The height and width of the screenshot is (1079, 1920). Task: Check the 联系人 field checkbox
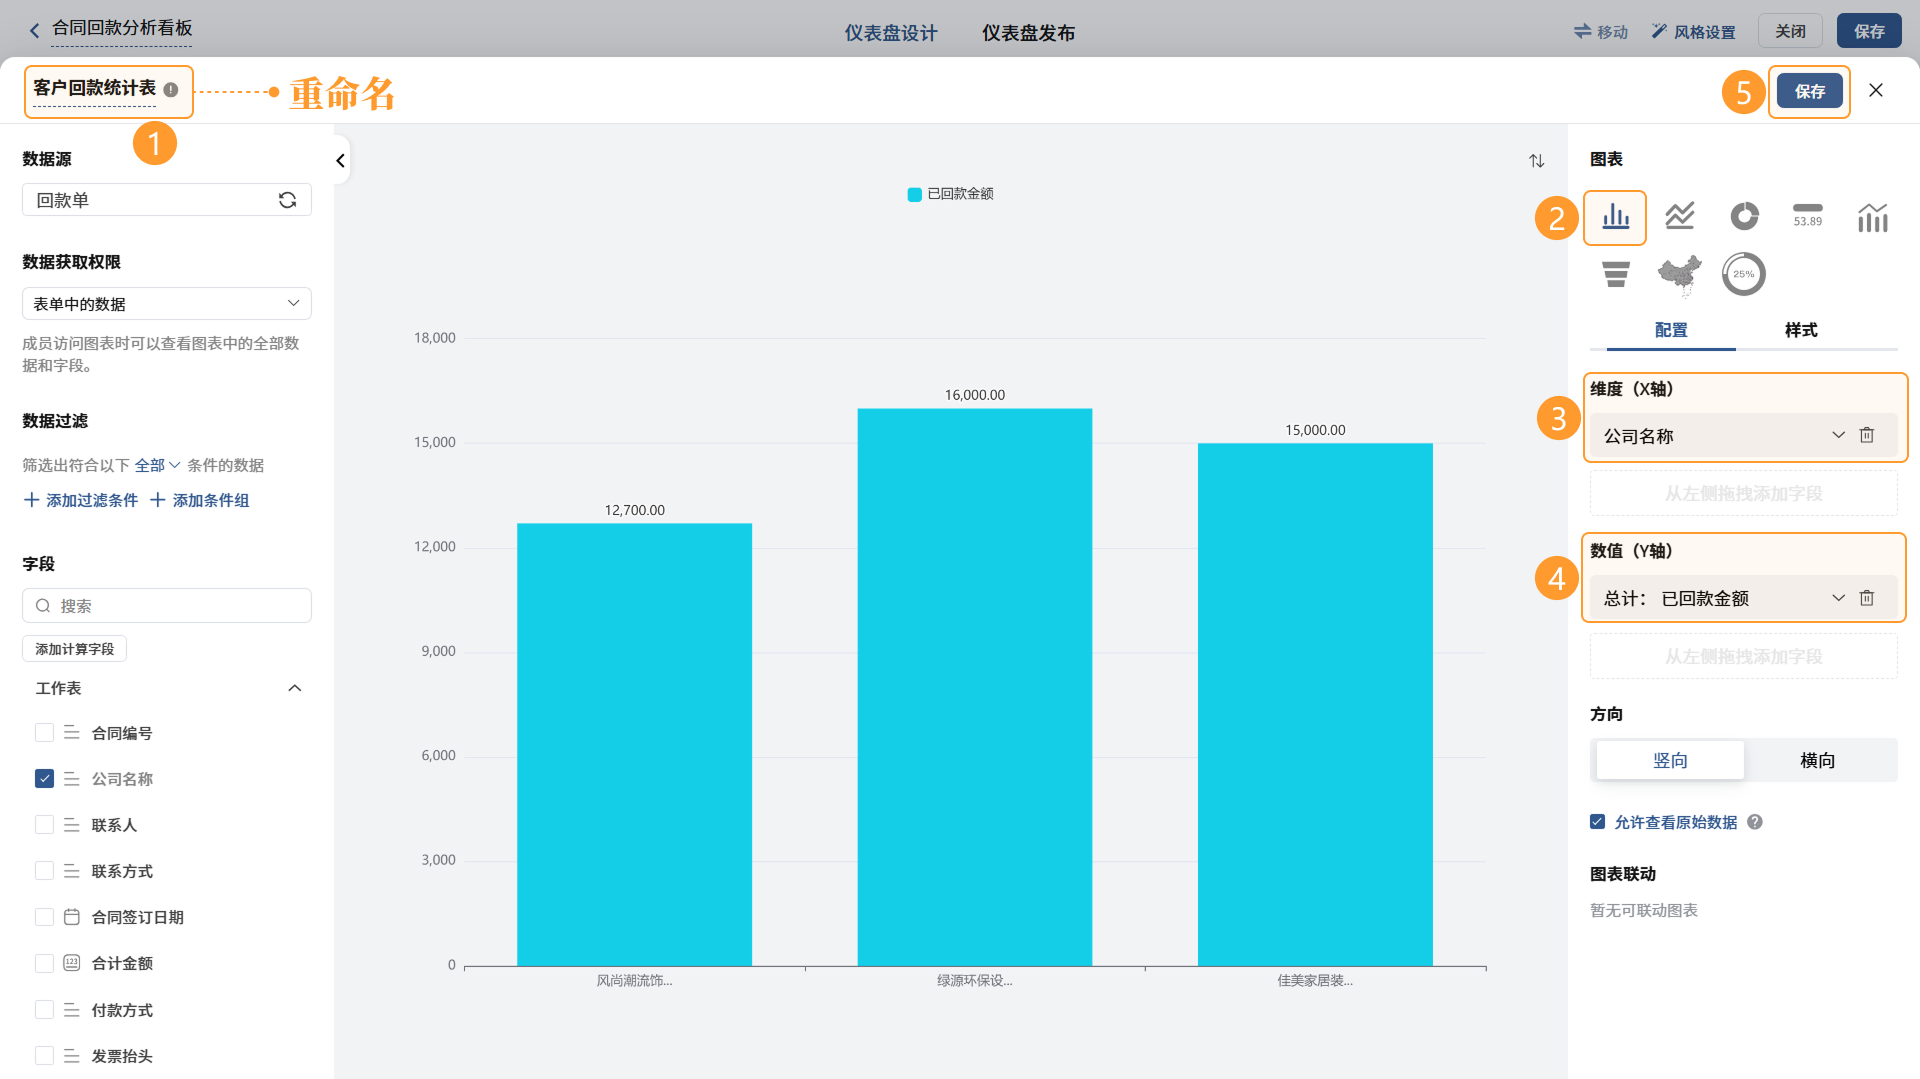pos(44,825)
